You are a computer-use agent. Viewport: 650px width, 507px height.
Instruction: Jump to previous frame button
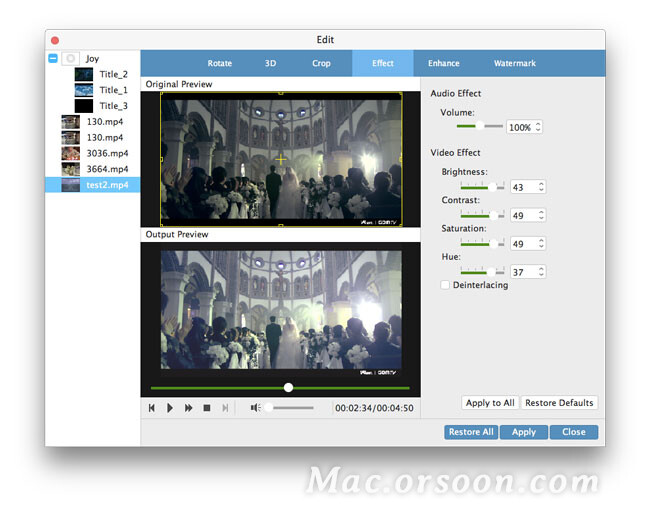click(x=152, y=408)
